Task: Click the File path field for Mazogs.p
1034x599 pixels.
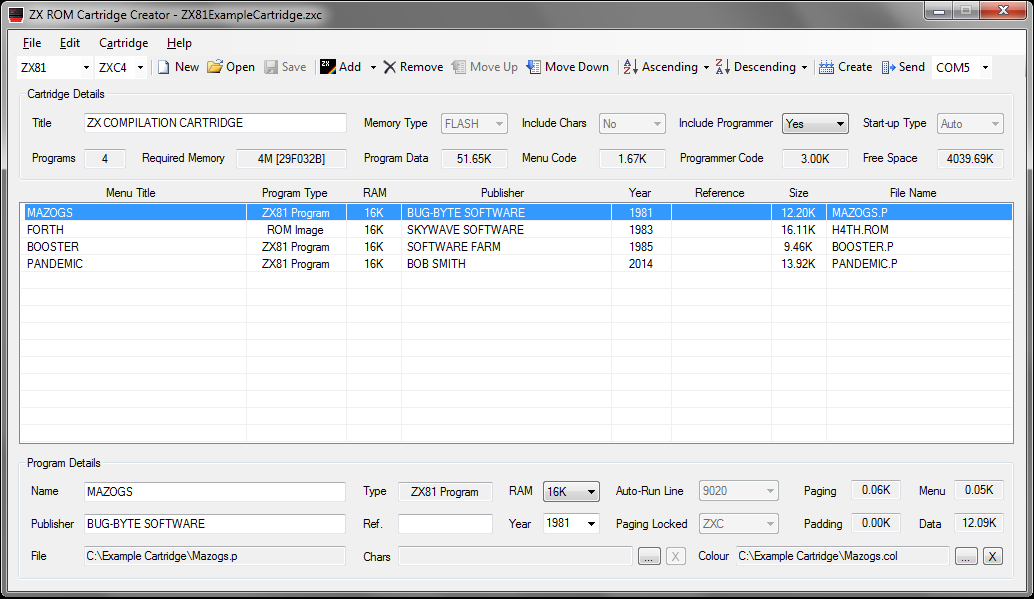Action: (215, 556)
